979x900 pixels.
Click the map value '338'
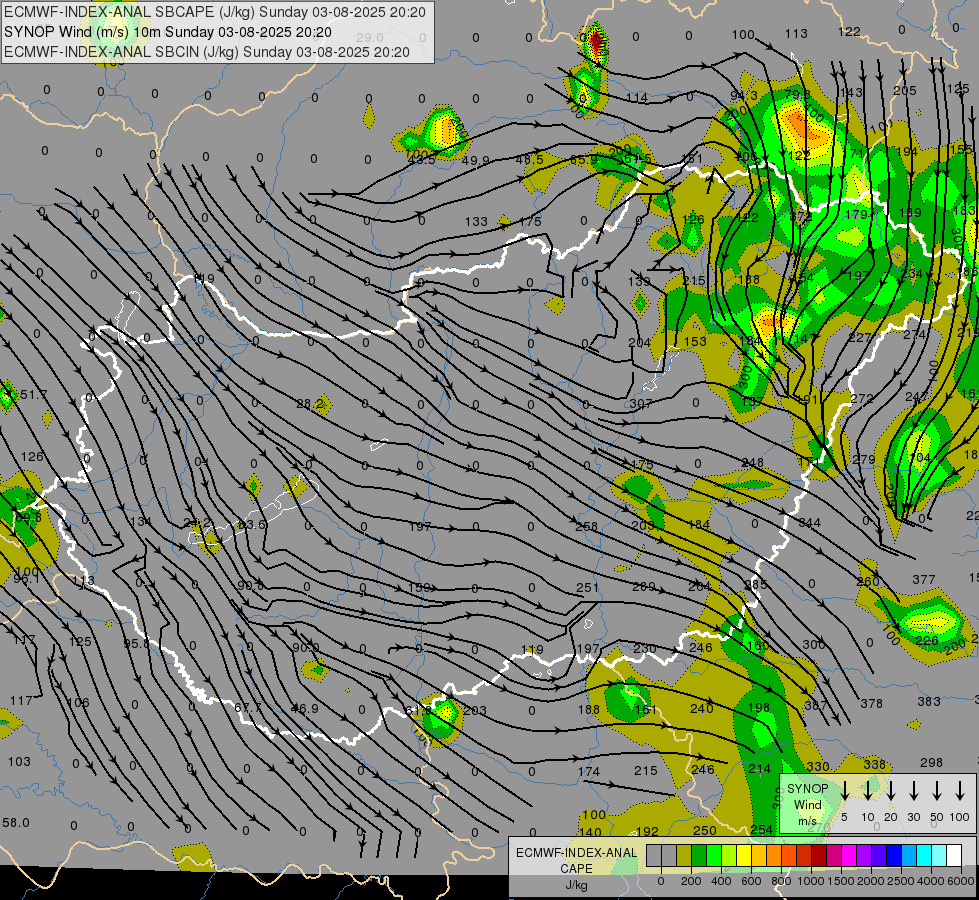pyautogui.click(x=875, y=764)
